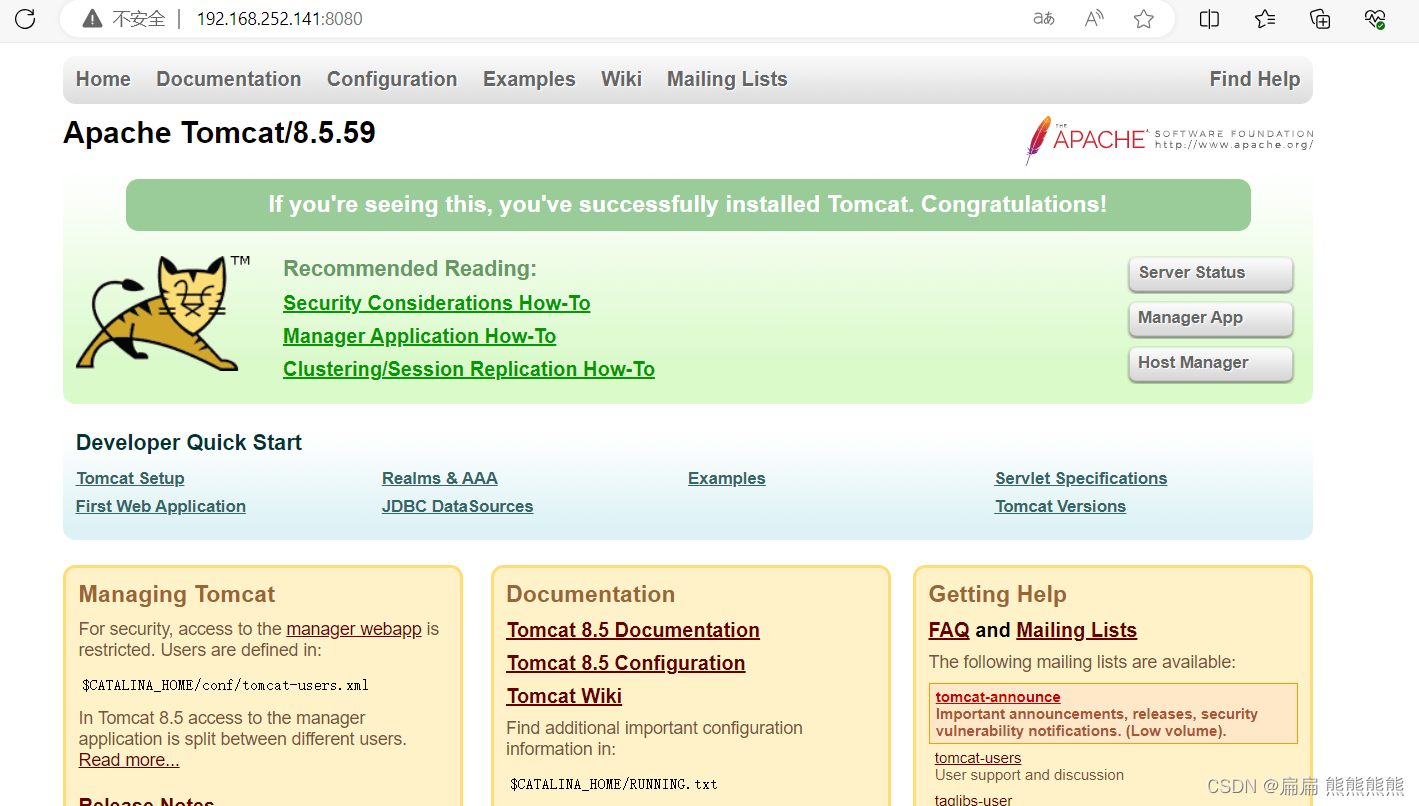
Task: Open the Tomcat Wiki link
Action: (x=564, y=696)
